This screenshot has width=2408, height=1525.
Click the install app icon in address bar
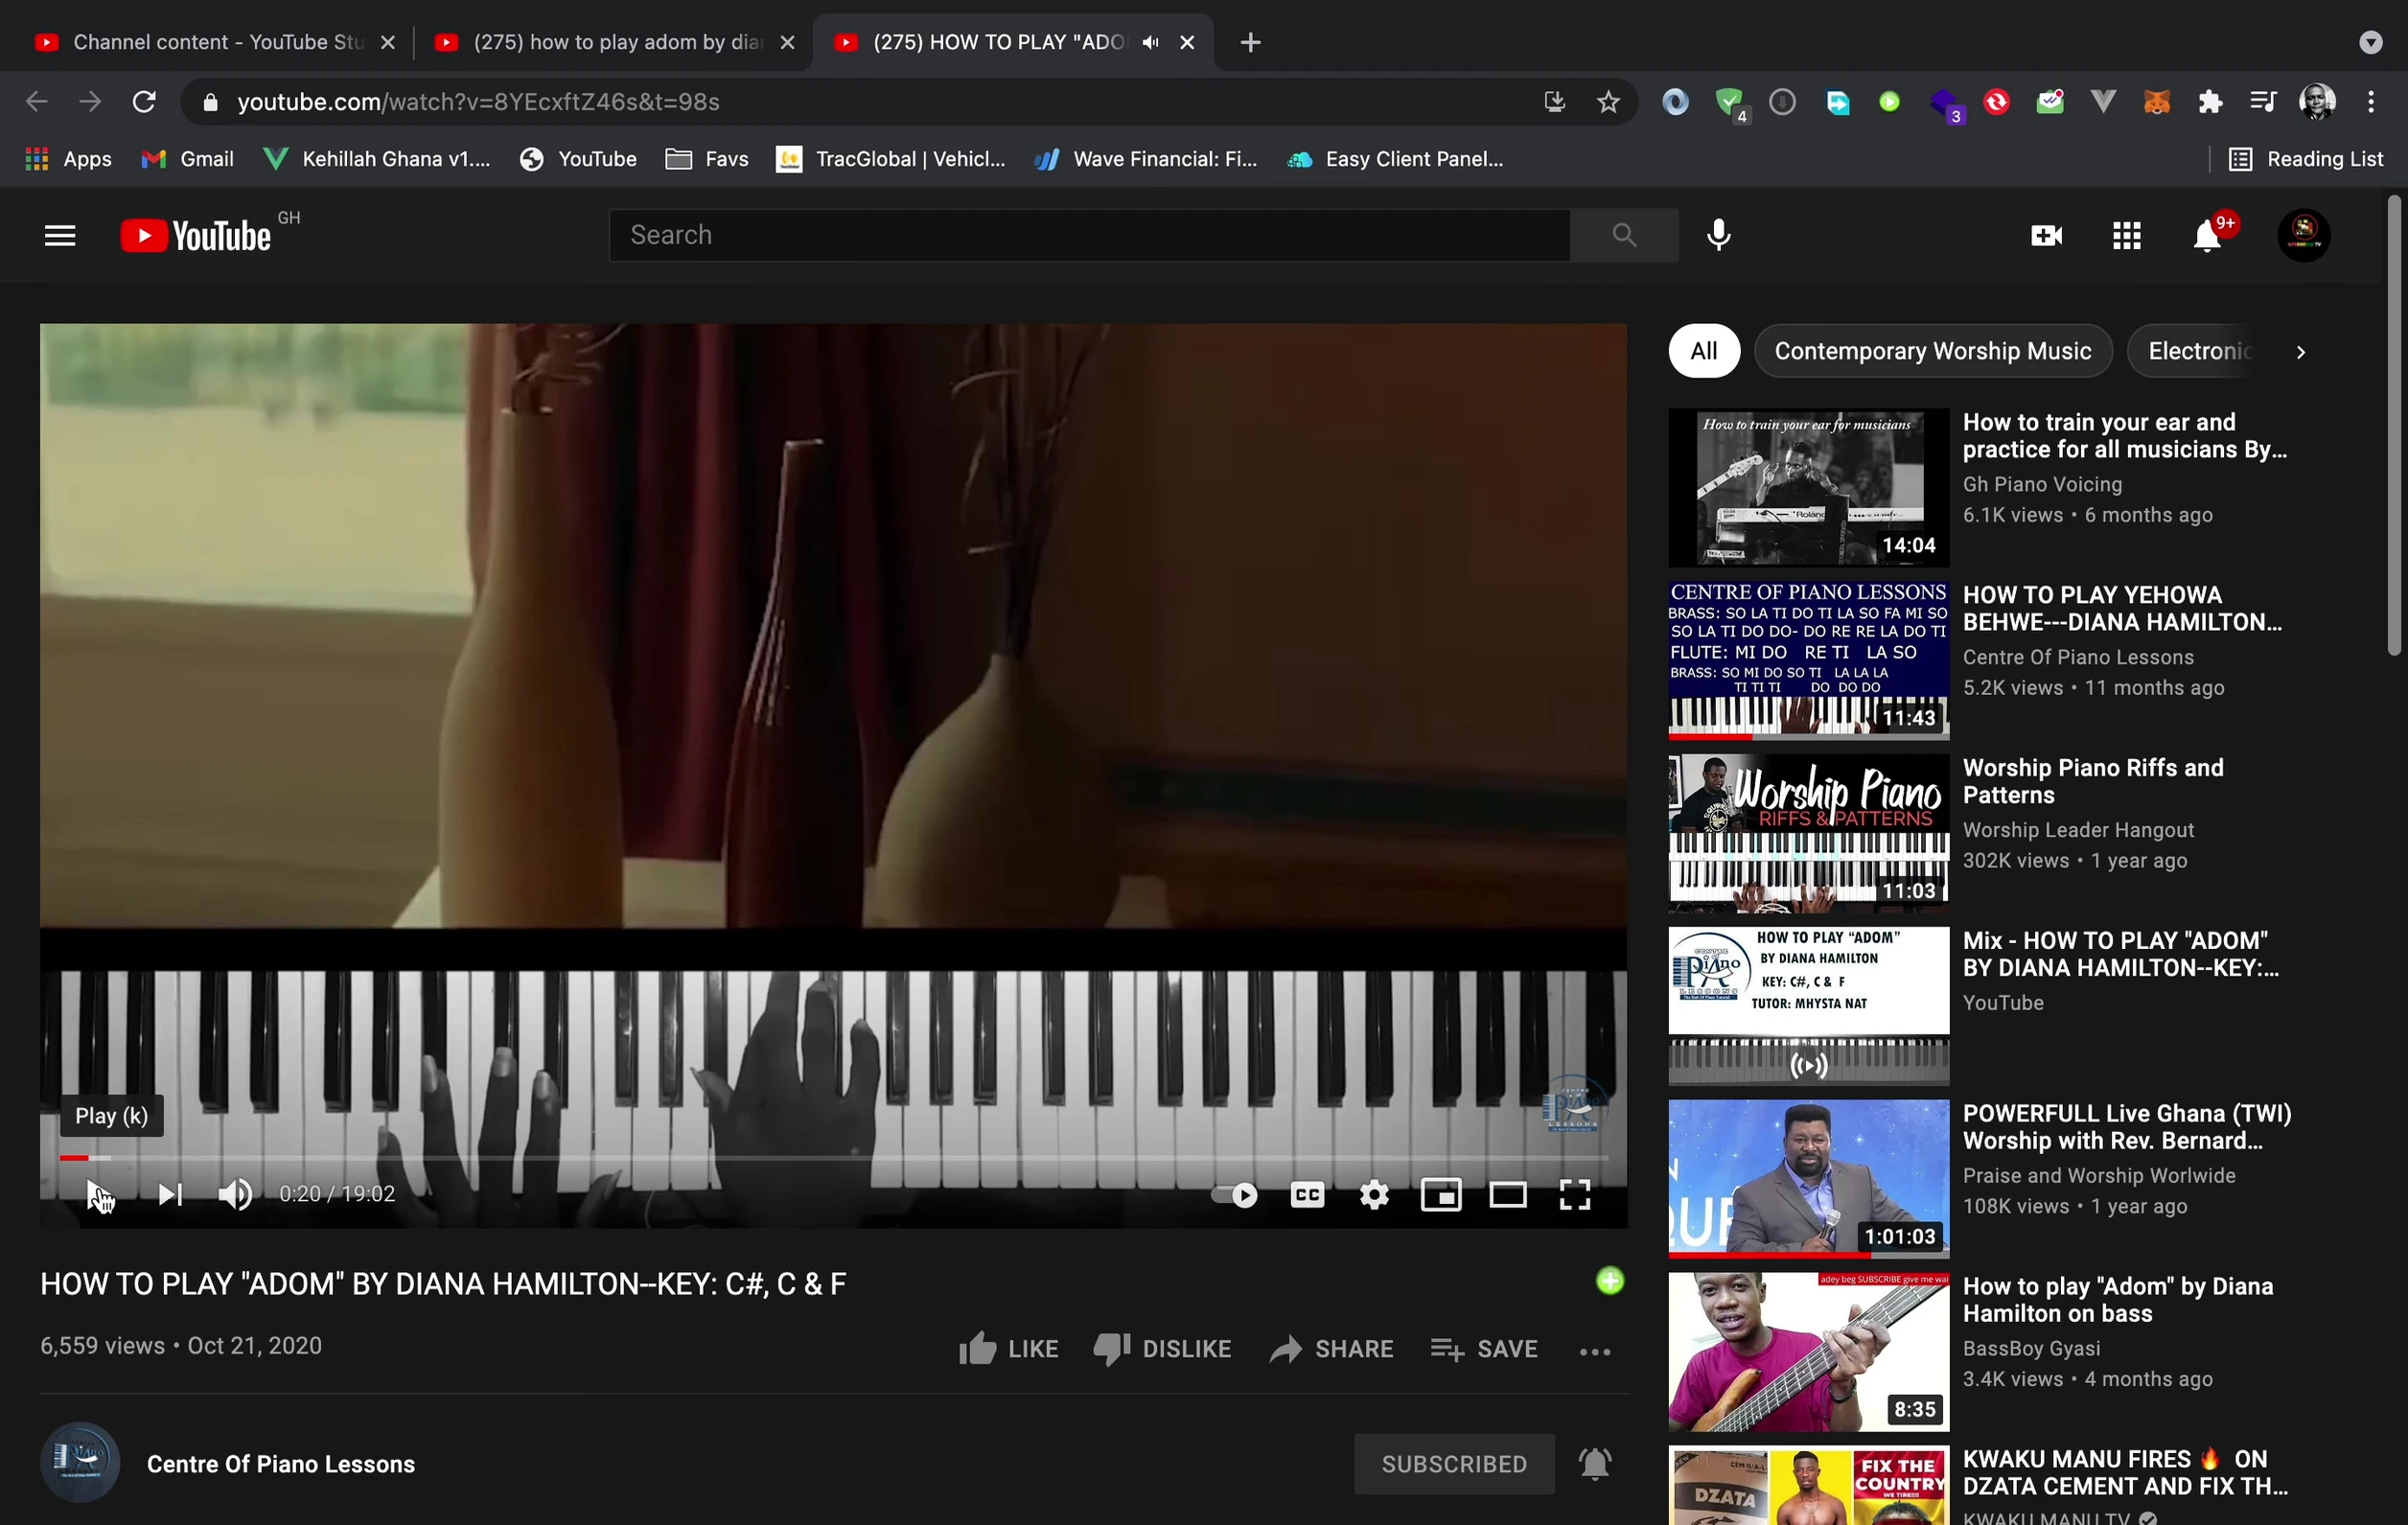point(1553,101)
